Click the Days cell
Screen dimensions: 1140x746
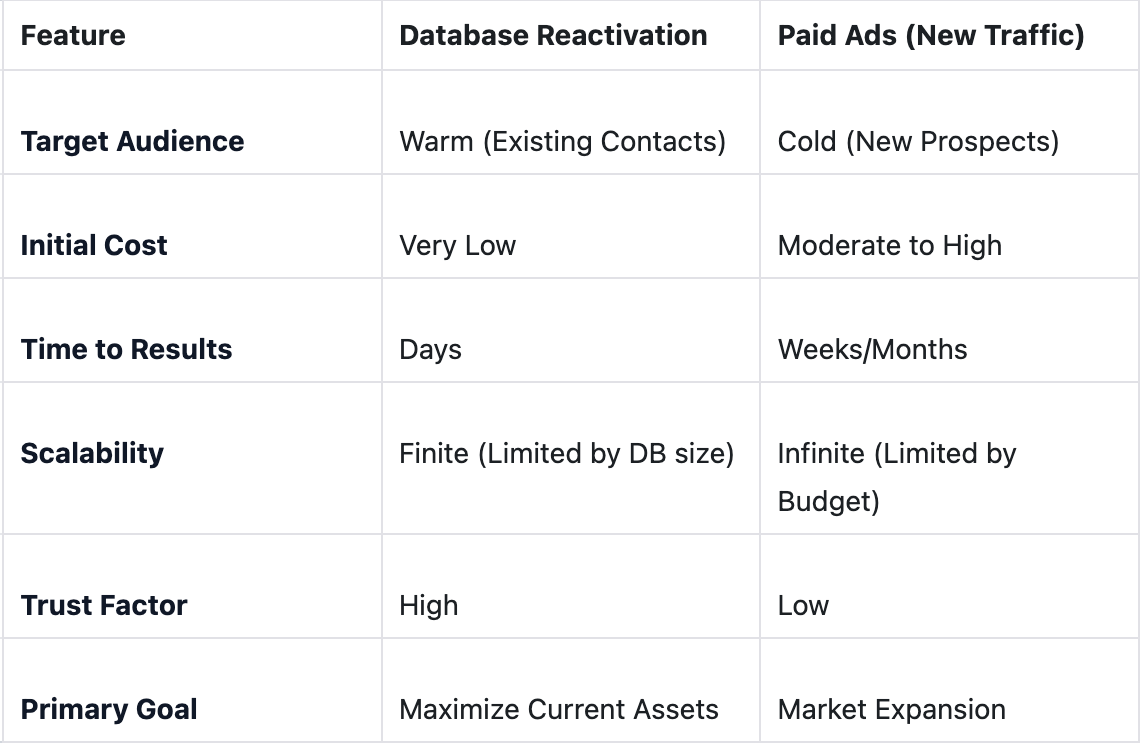tap(430, 349)
